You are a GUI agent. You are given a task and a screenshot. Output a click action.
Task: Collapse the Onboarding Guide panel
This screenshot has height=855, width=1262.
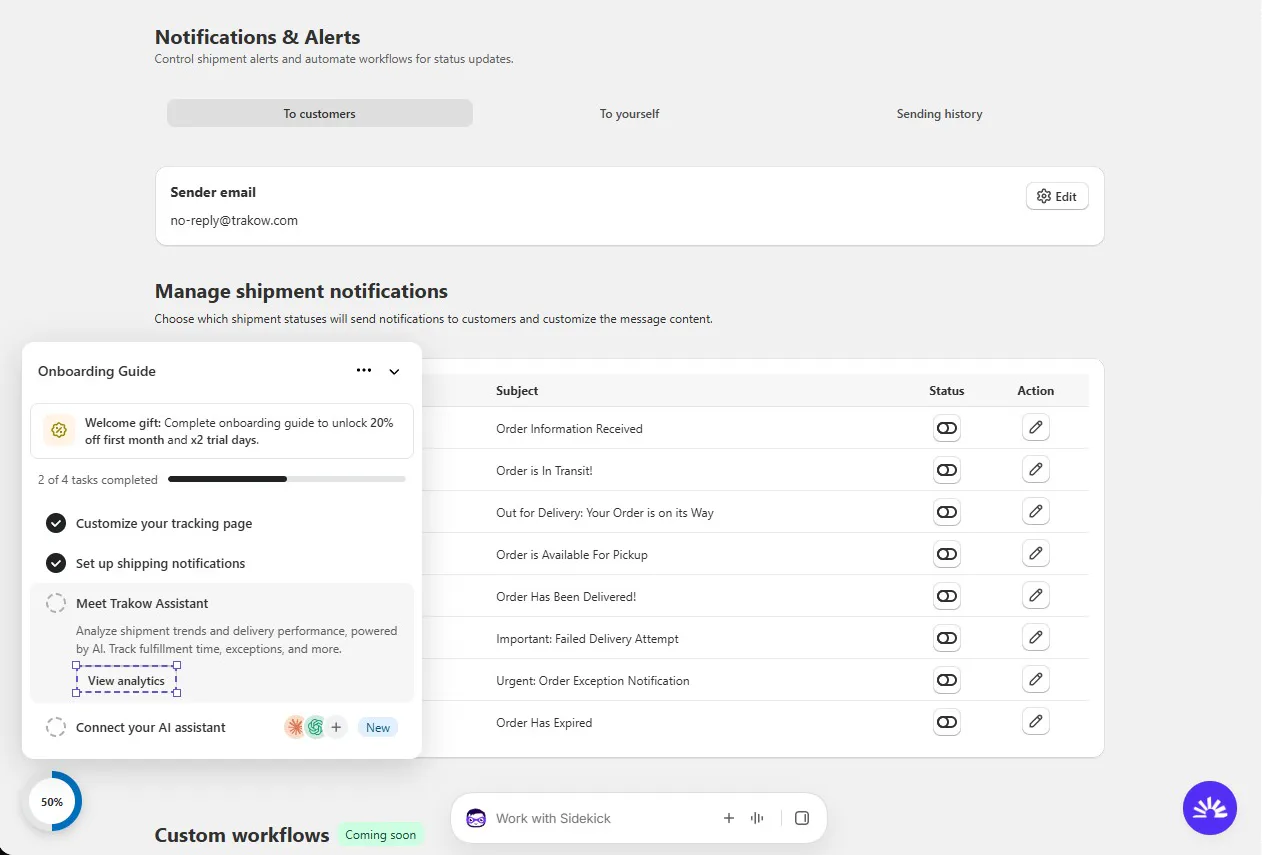coord(394,371)
